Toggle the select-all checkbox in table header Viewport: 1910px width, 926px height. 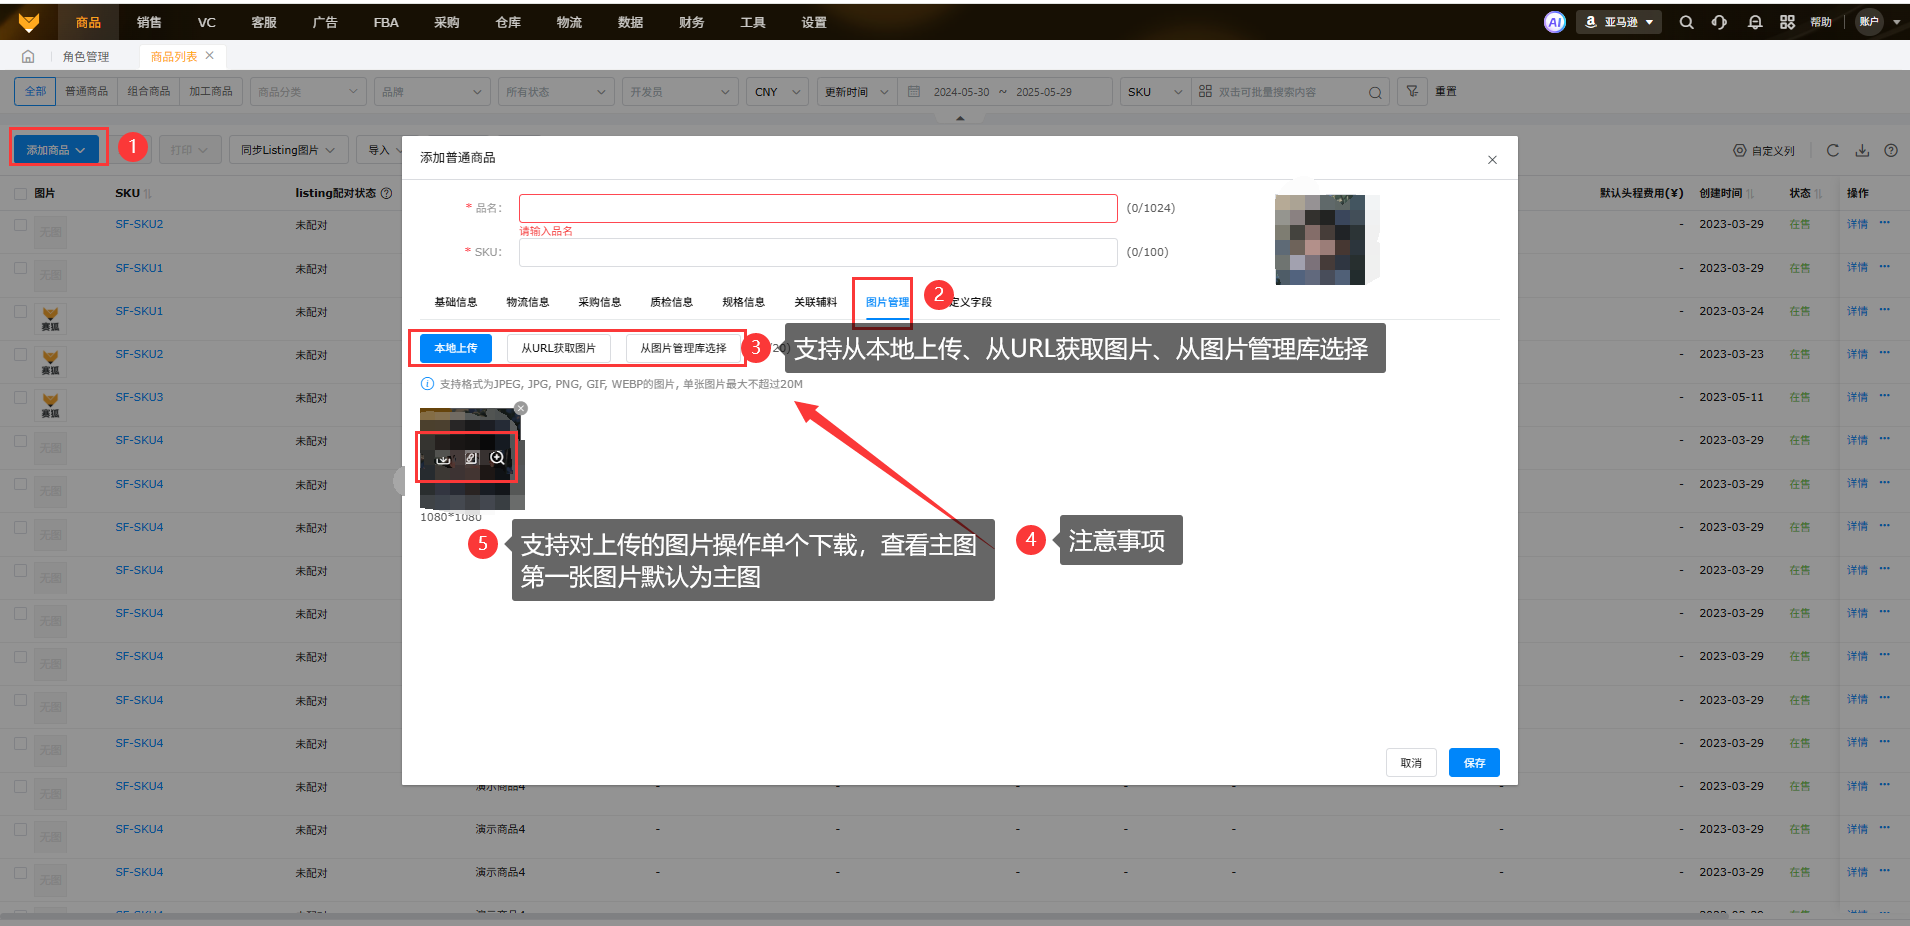tap(20, 193)
